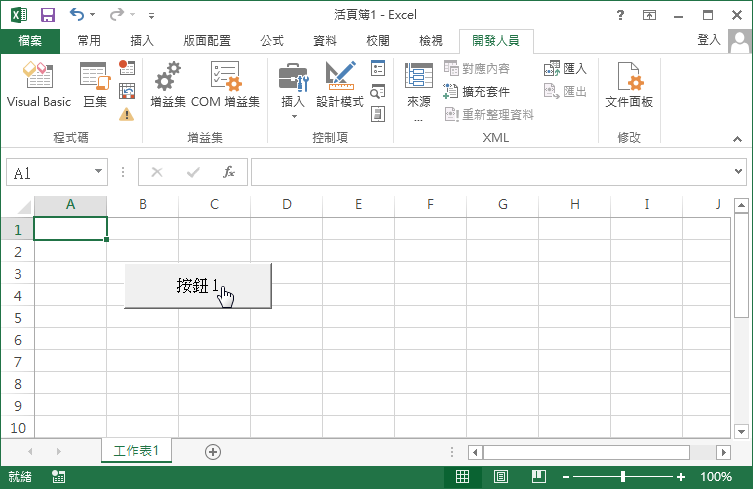This screenshot has width=753, height=489.
Task: Click horizontal scroll left arrow
Action: (x=475, y=452)
